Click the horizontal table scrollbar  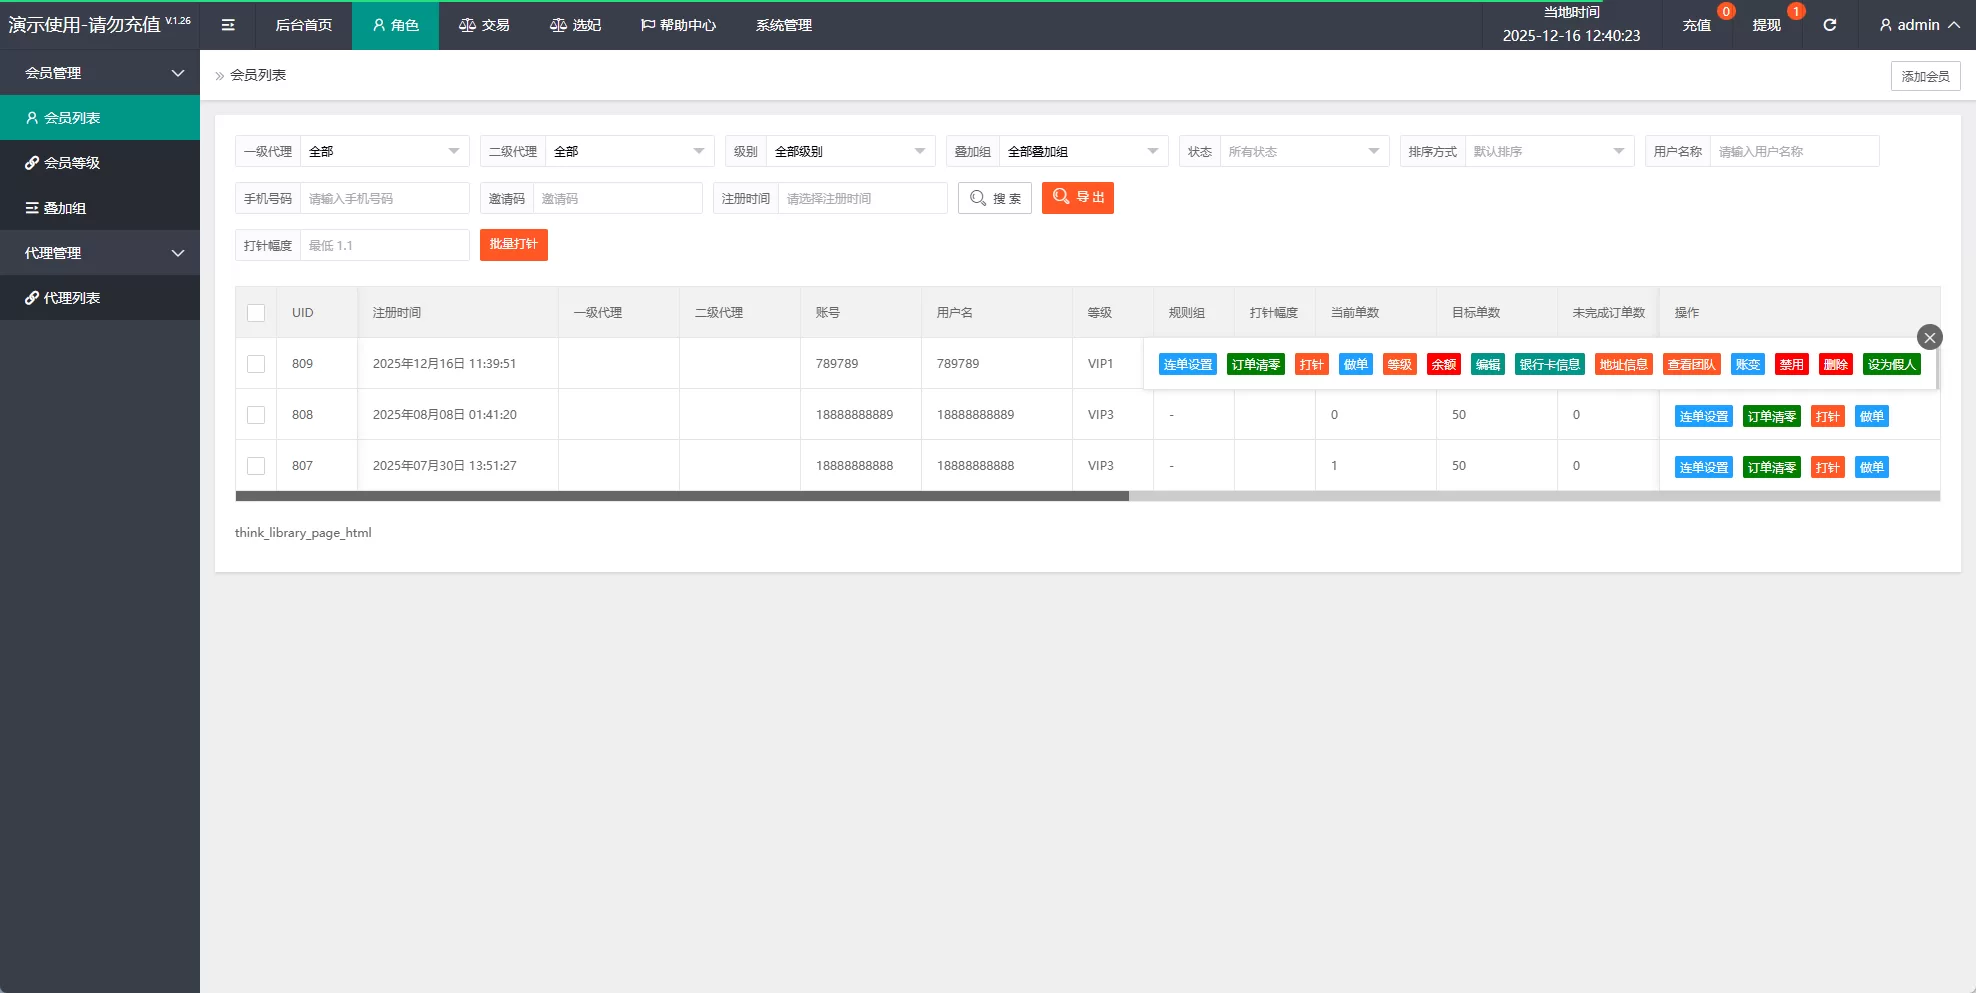(x=682, y=496)
